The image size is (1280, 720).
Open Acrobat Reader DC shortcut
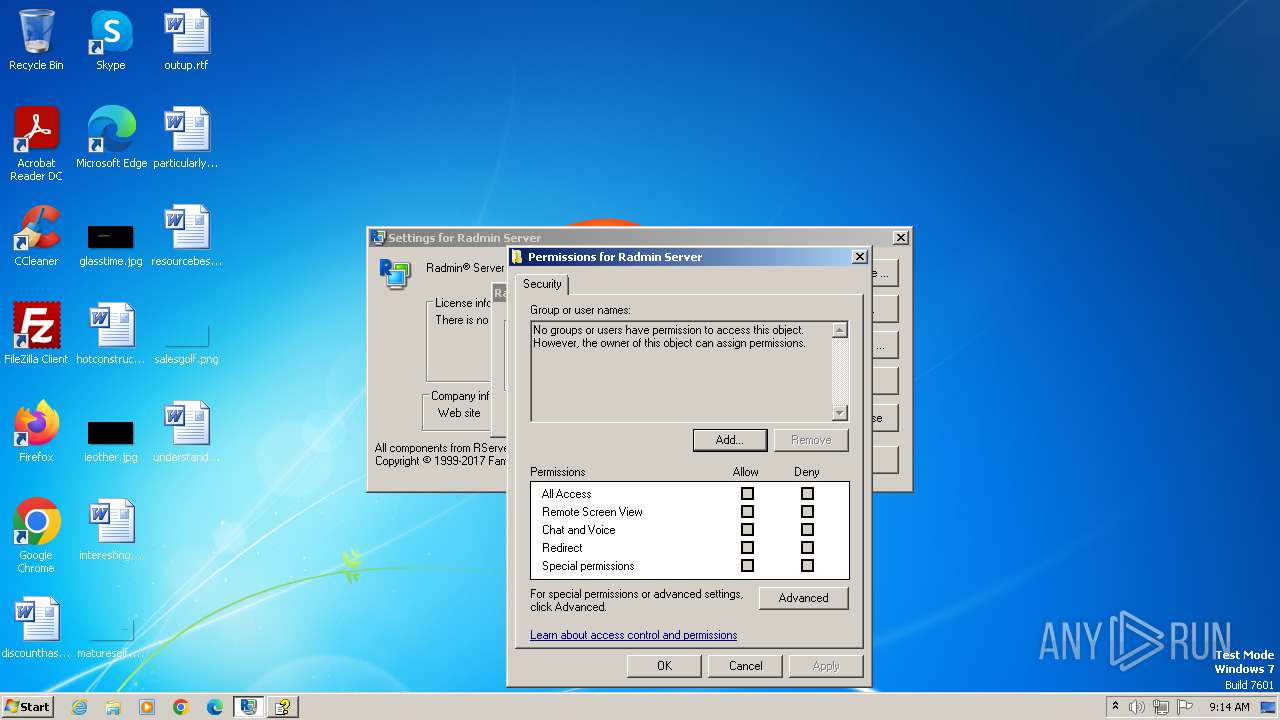coord(36,143)
